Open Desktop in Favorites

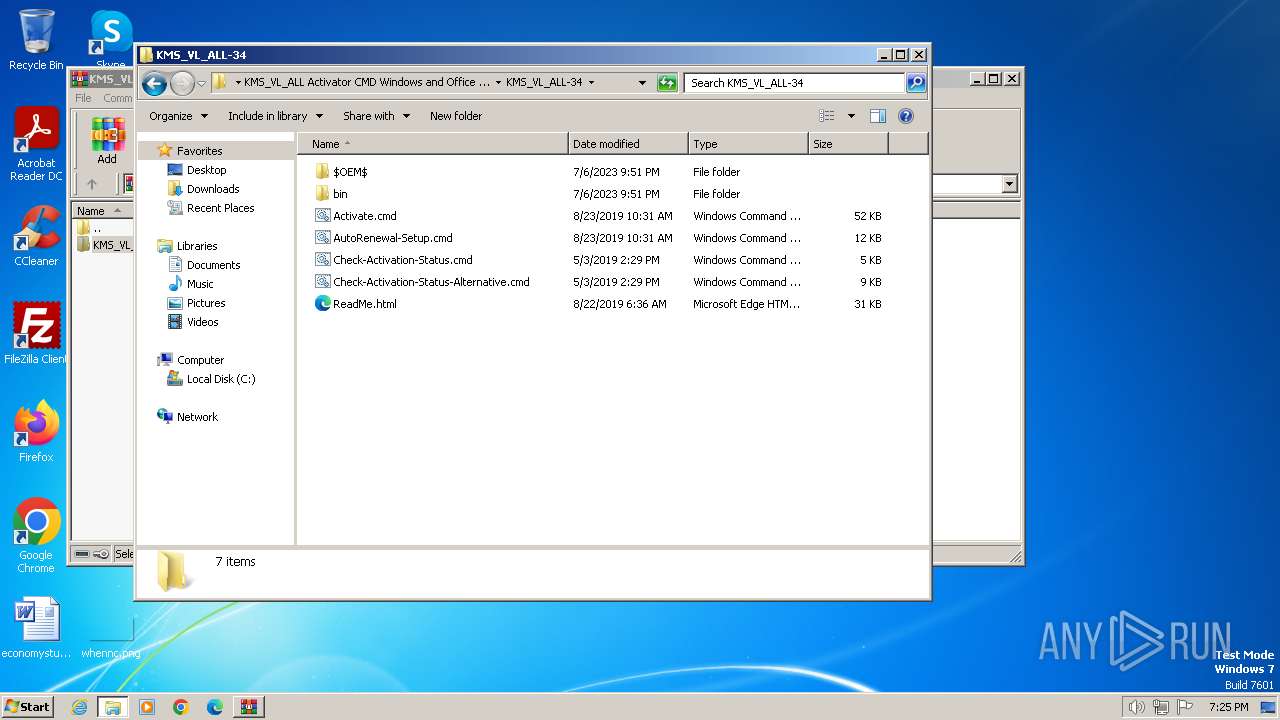coord(206,170)
